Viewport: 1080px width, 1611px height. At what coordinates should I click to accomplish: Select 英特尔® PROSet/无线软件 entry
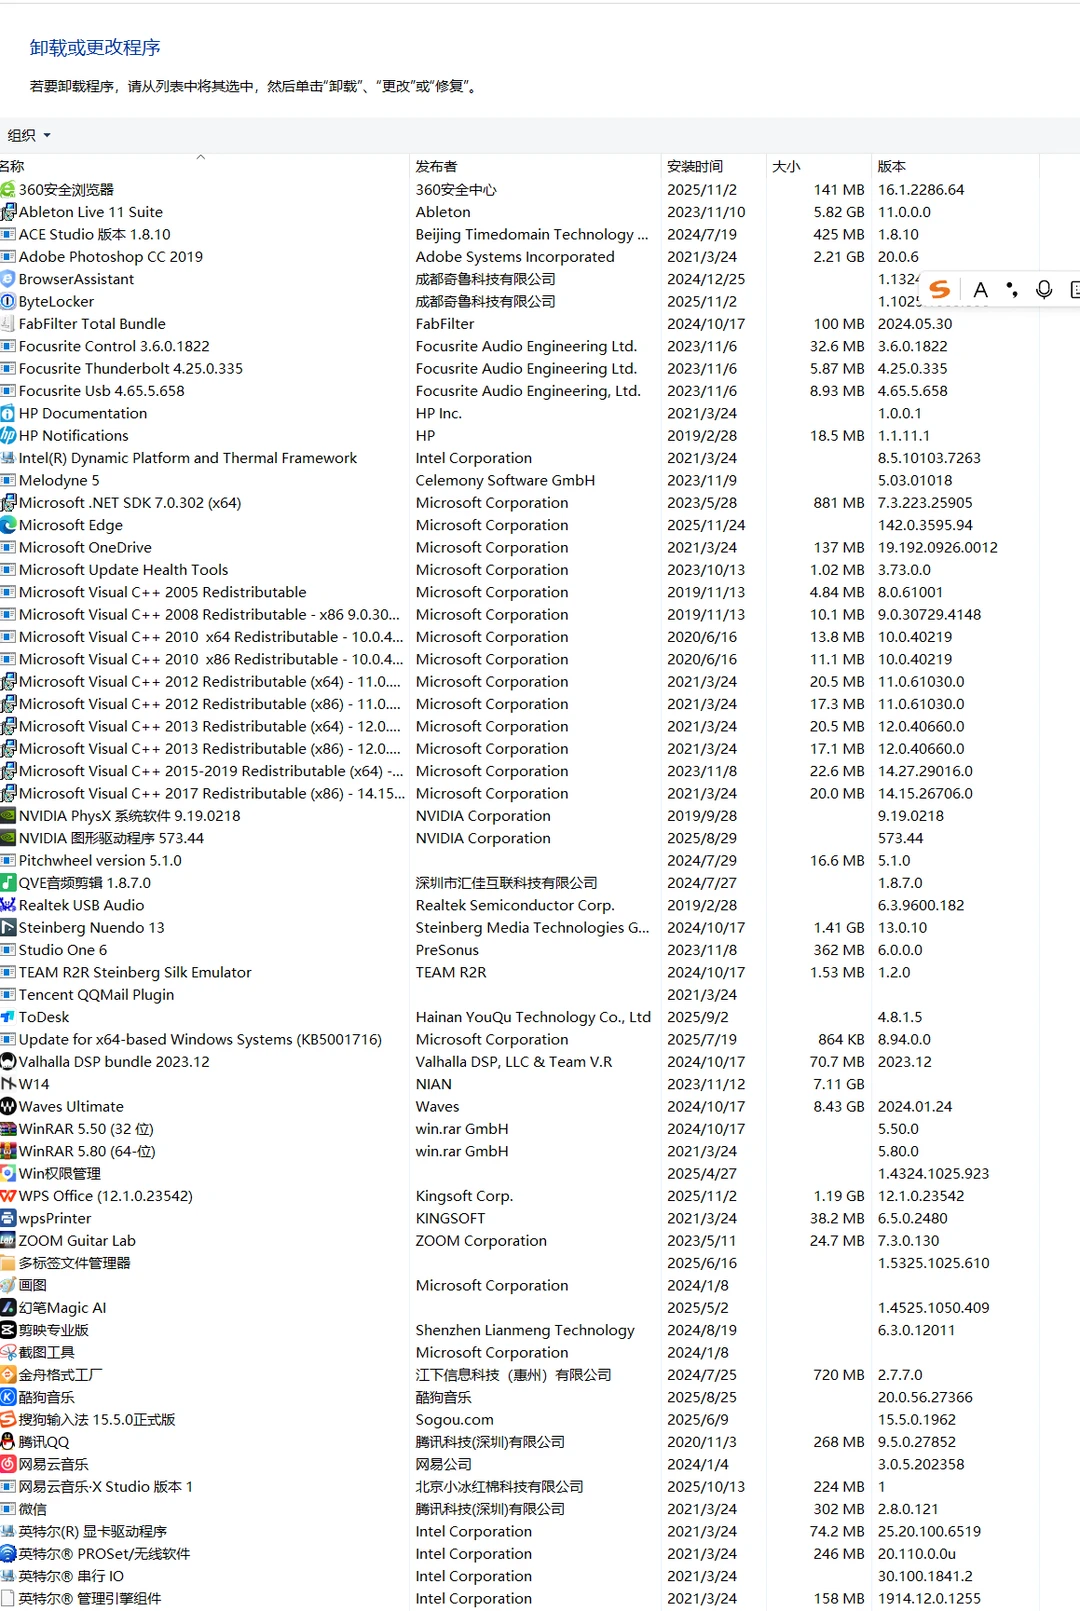click(x=520, y=1554)
